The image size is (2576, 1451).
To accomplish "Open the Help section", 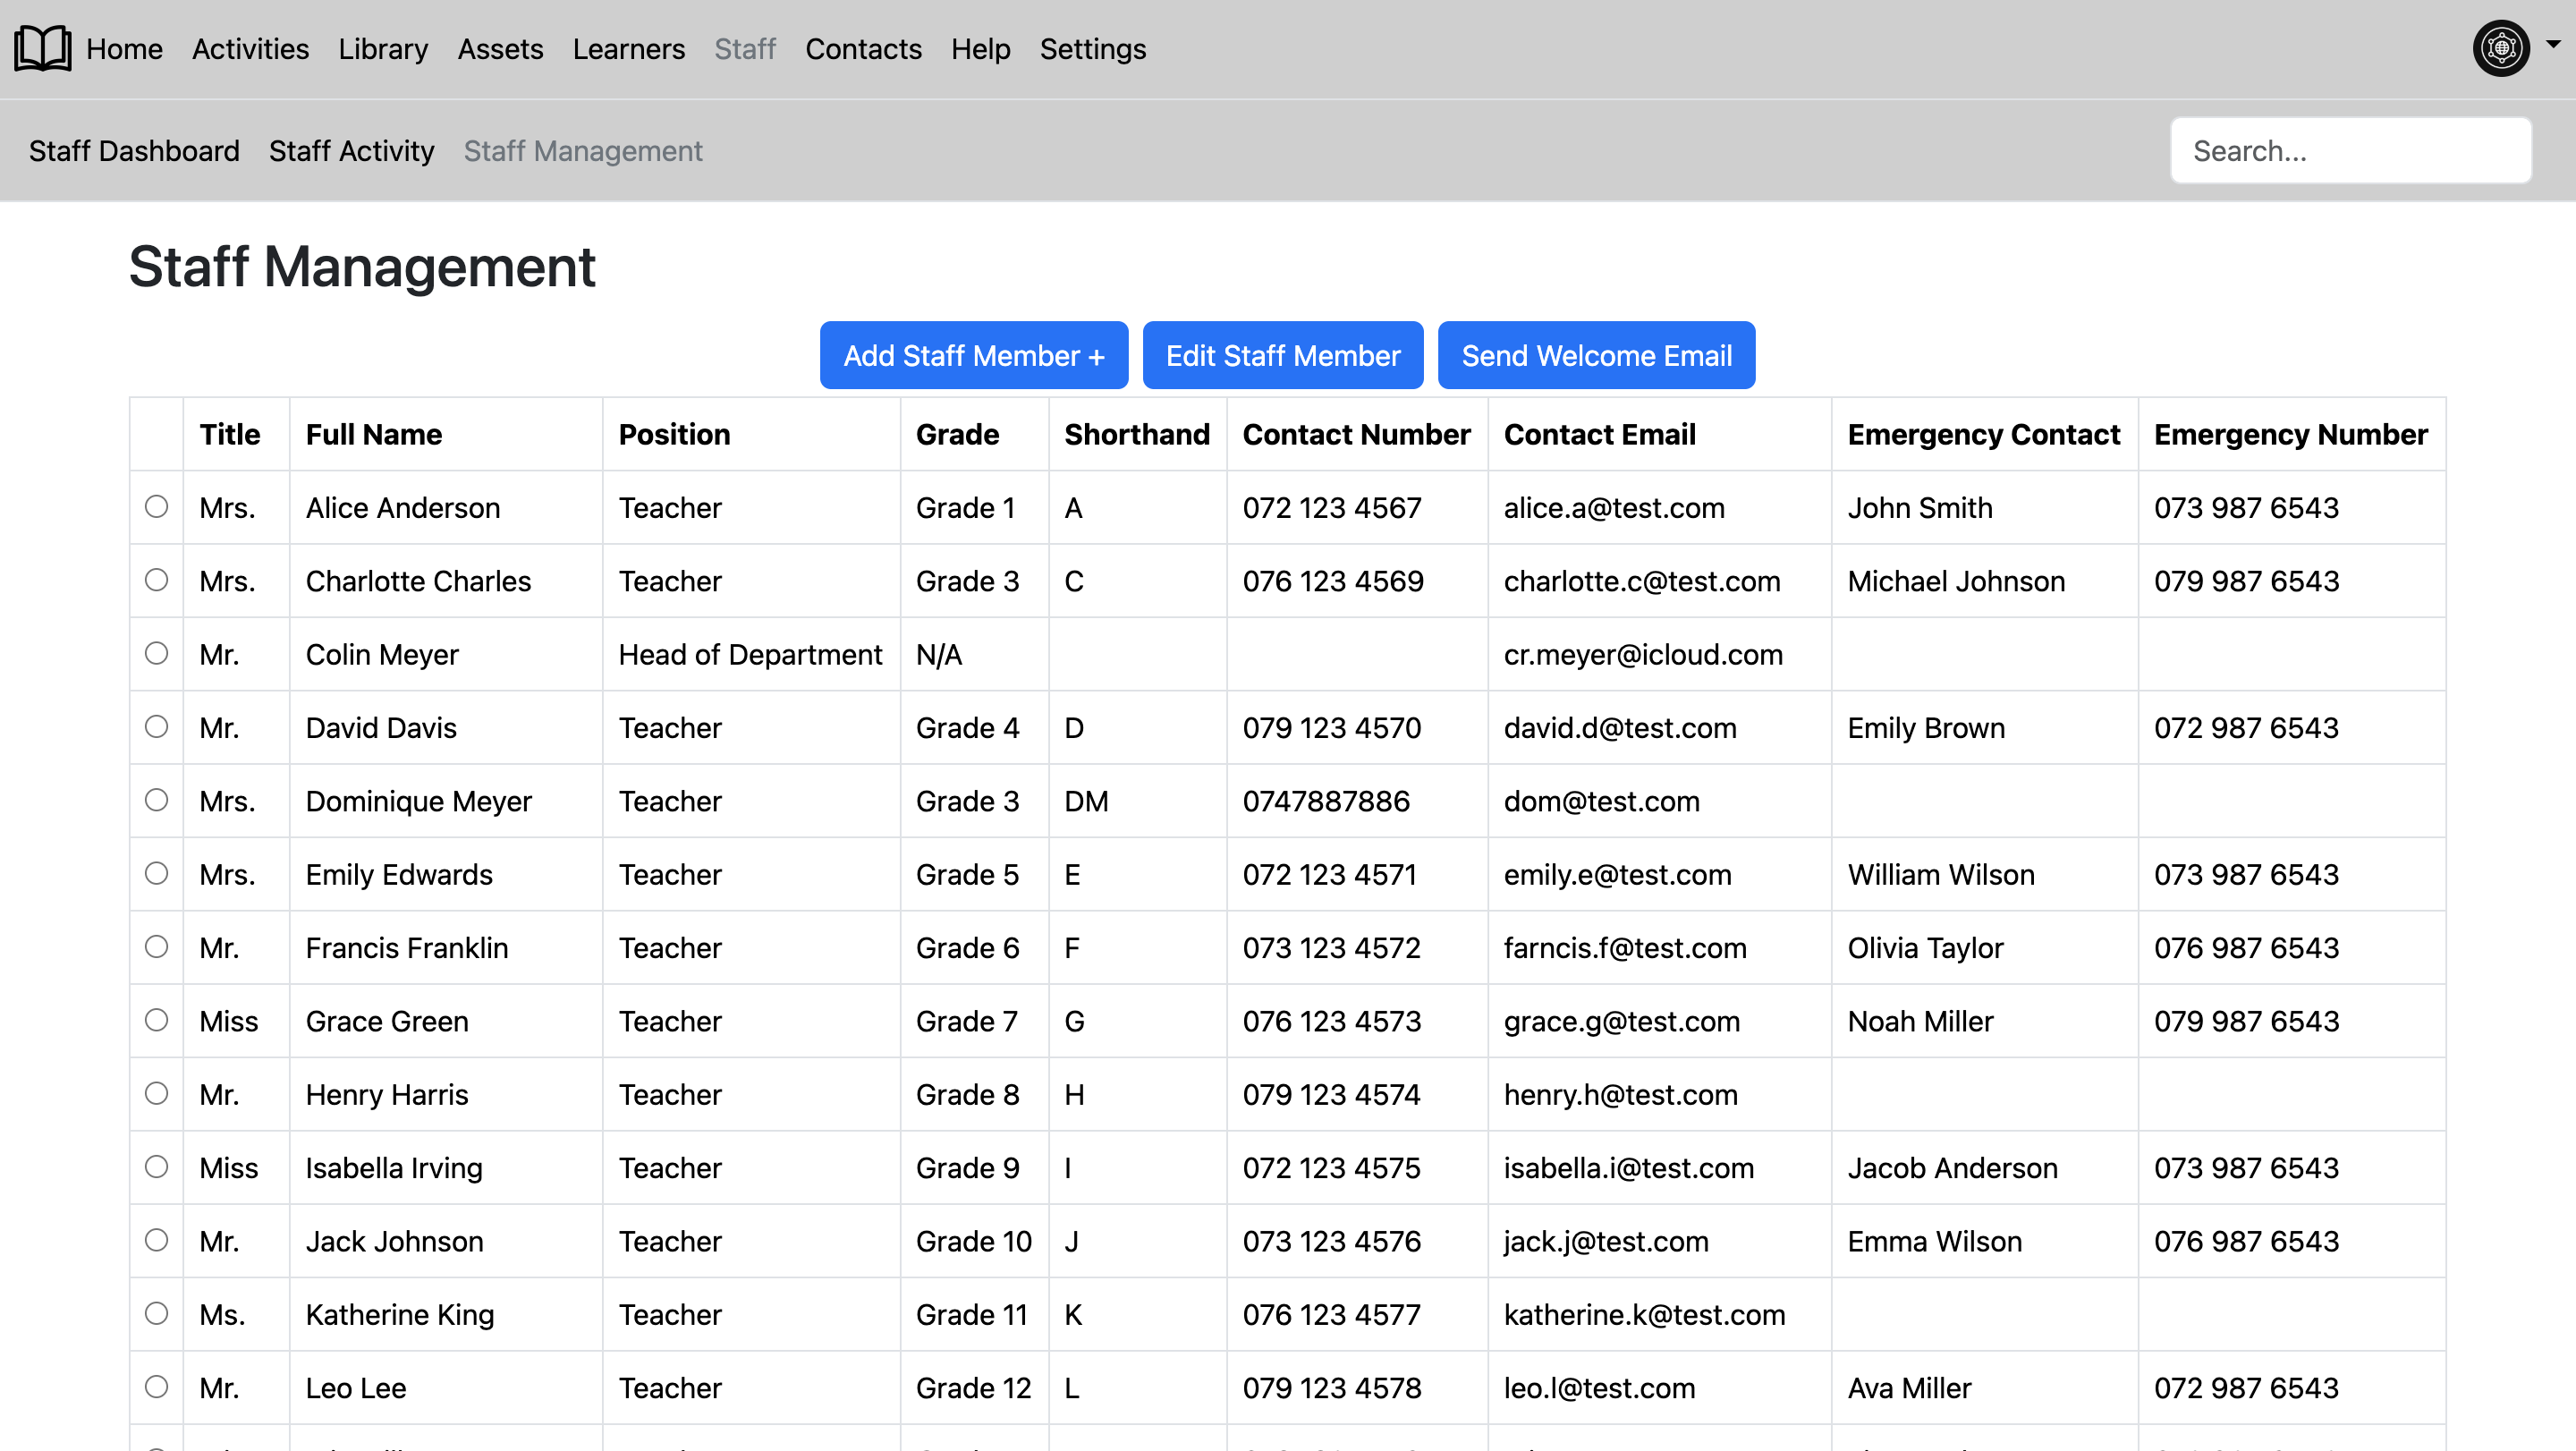I will coord(981,49).
